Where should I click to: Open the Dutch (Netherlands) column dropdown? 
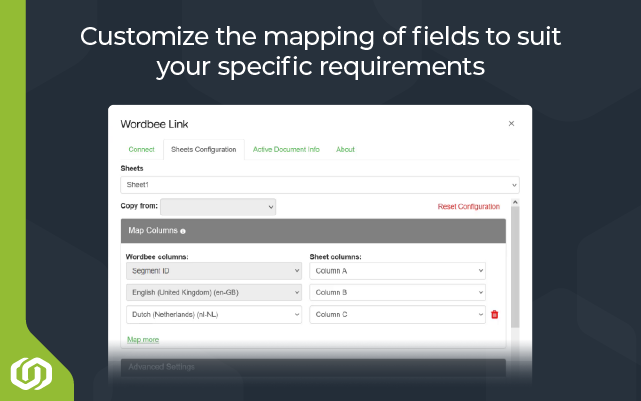pyautogui.click(x=214, y=314)
